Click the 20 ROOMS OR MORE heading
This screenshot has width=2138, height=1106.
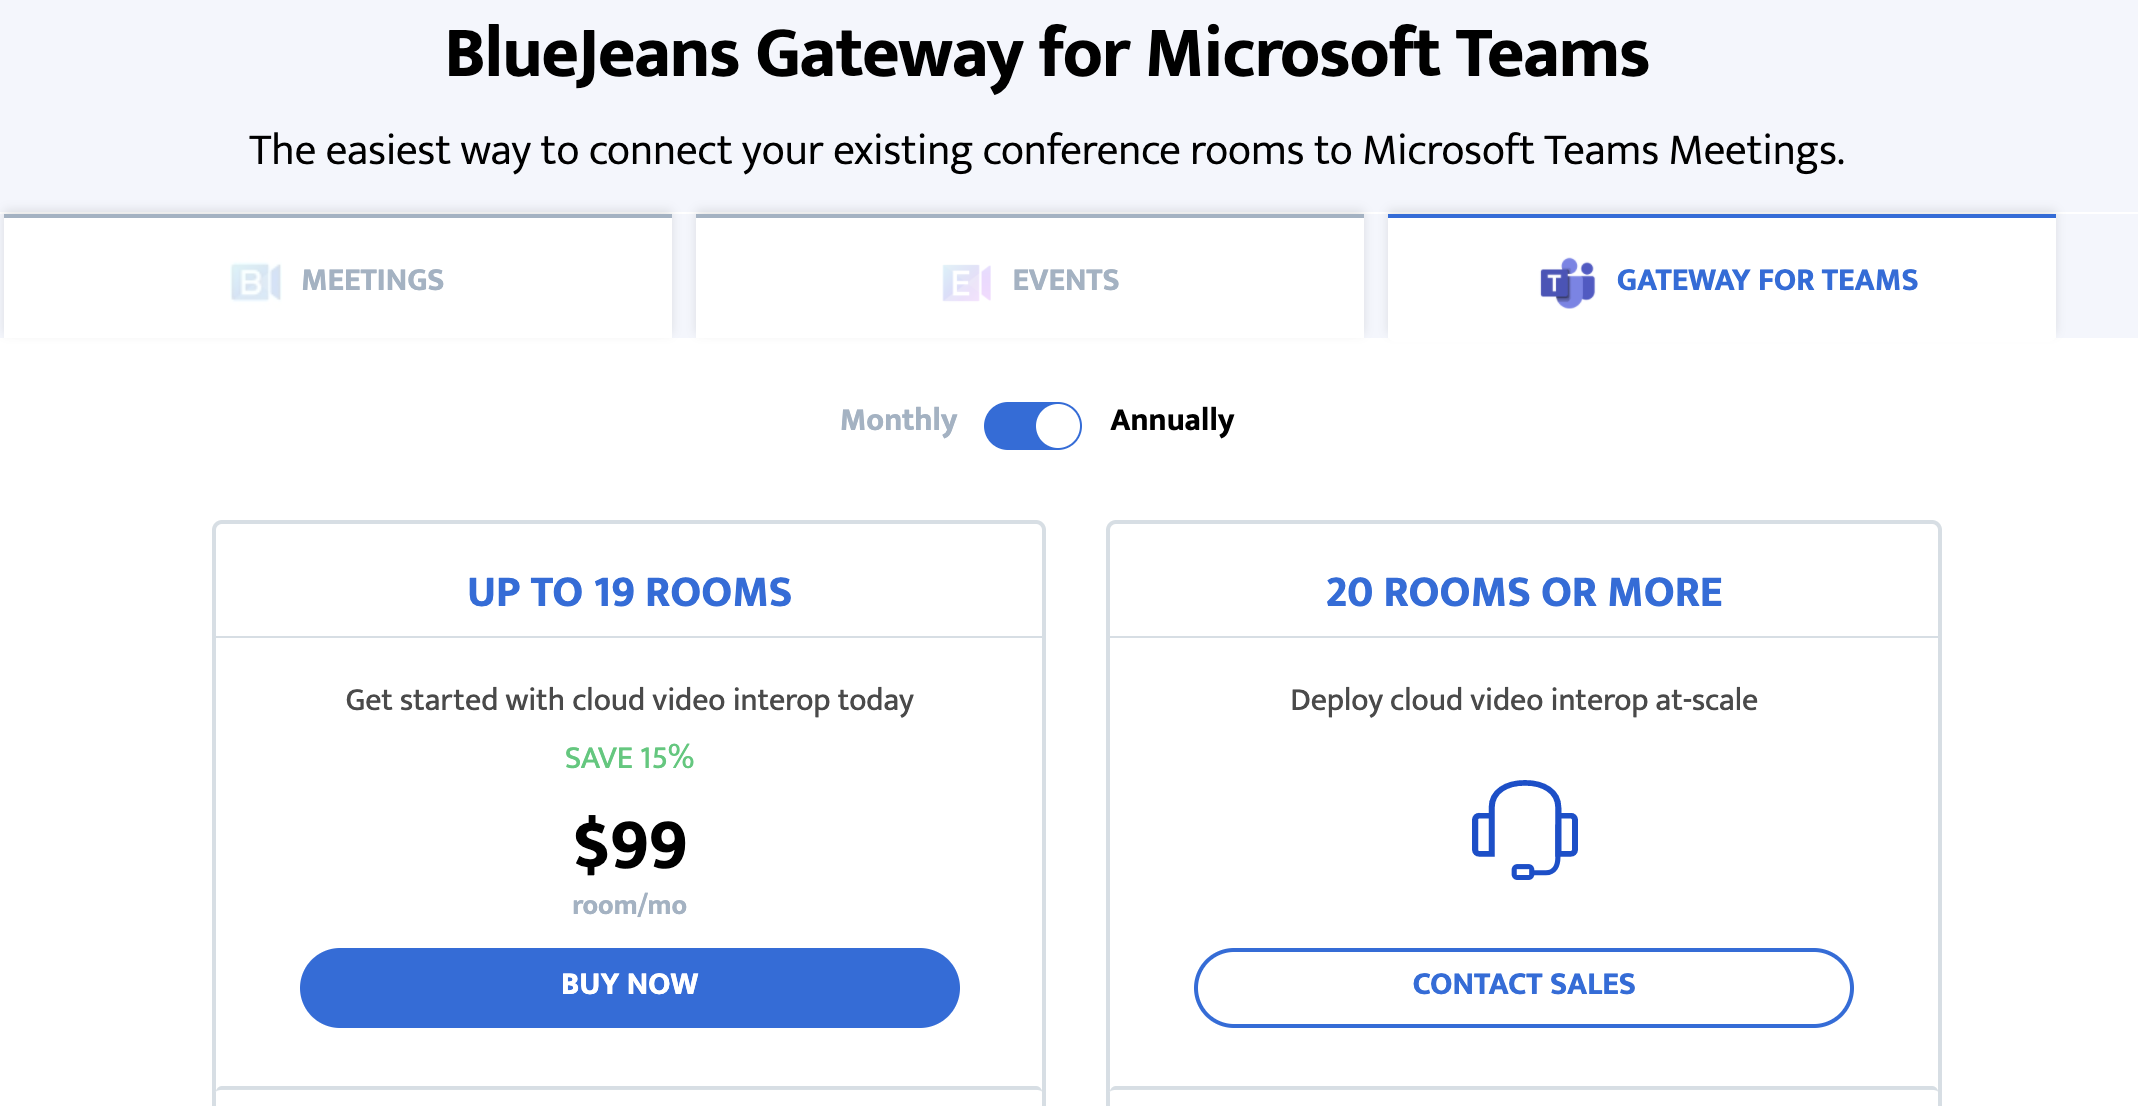pos(1523,592)
